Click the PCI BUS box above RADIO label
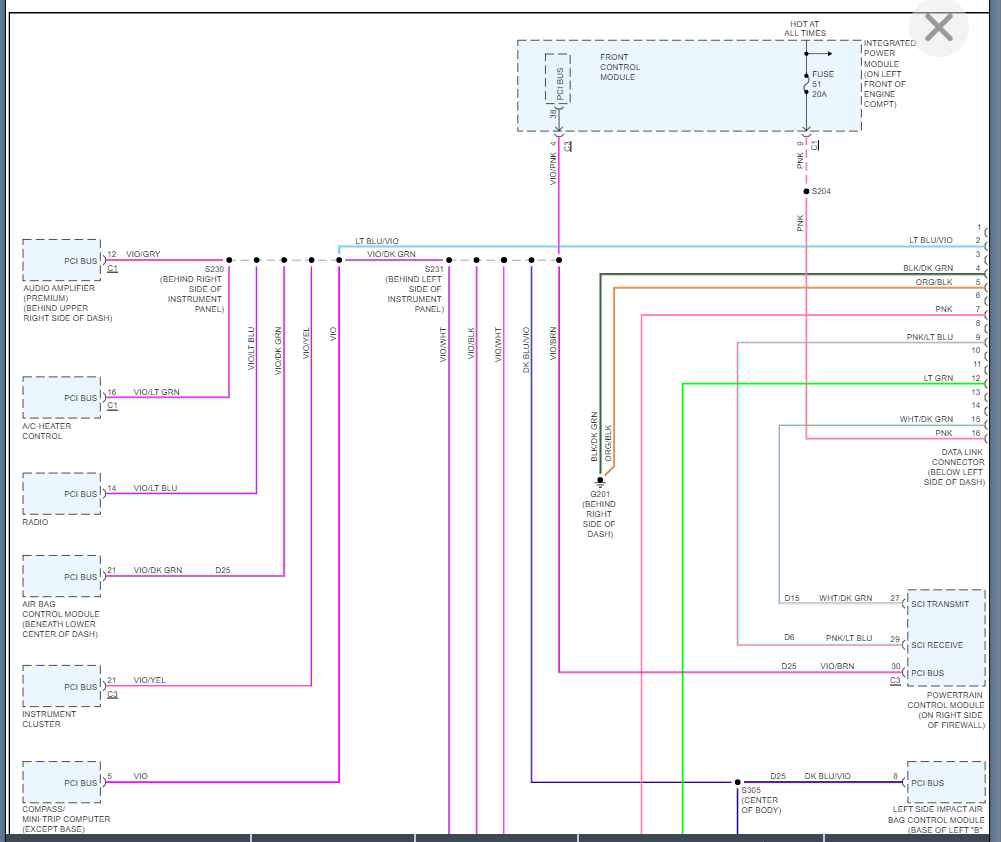 (x=62, y=493)
